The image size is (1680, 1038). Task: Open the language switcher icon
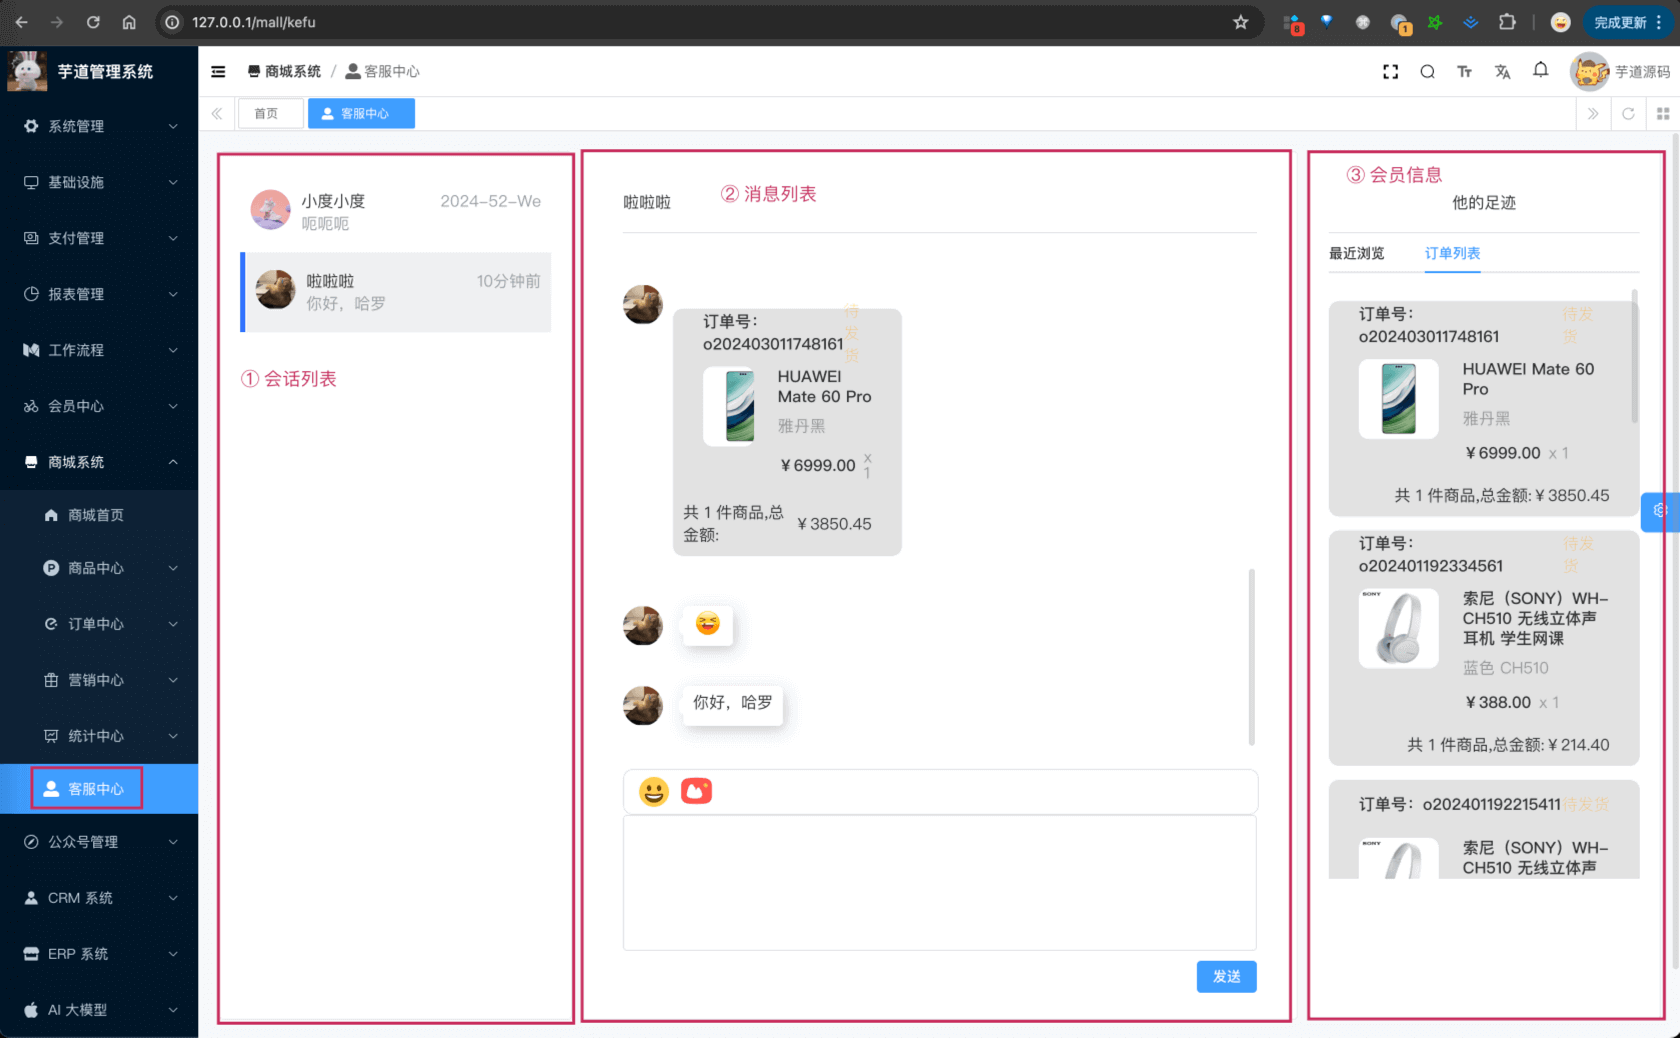(x=1503, y=71)
